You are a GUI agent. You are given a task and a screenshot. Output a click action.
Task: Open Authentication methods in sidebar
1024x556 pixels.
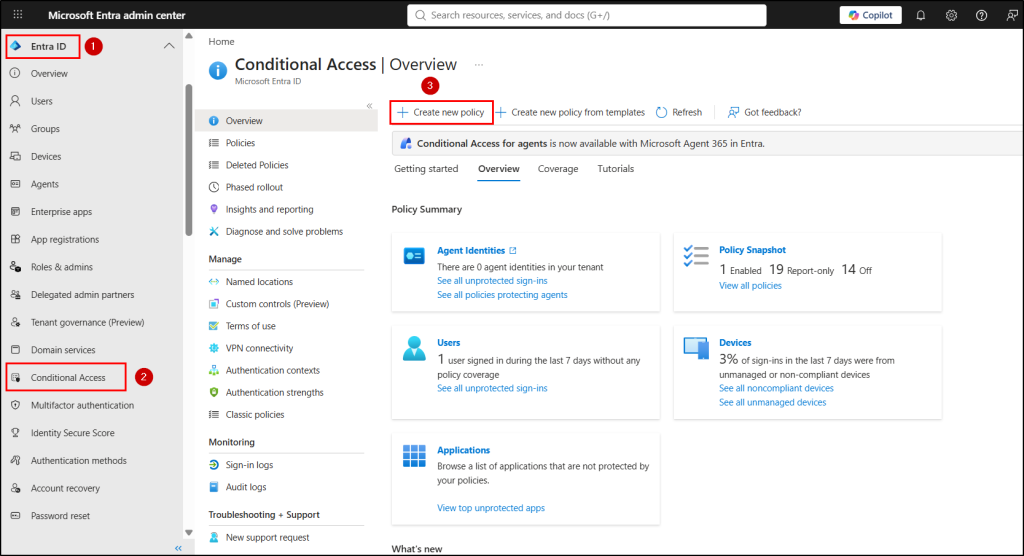click(78, 461)
